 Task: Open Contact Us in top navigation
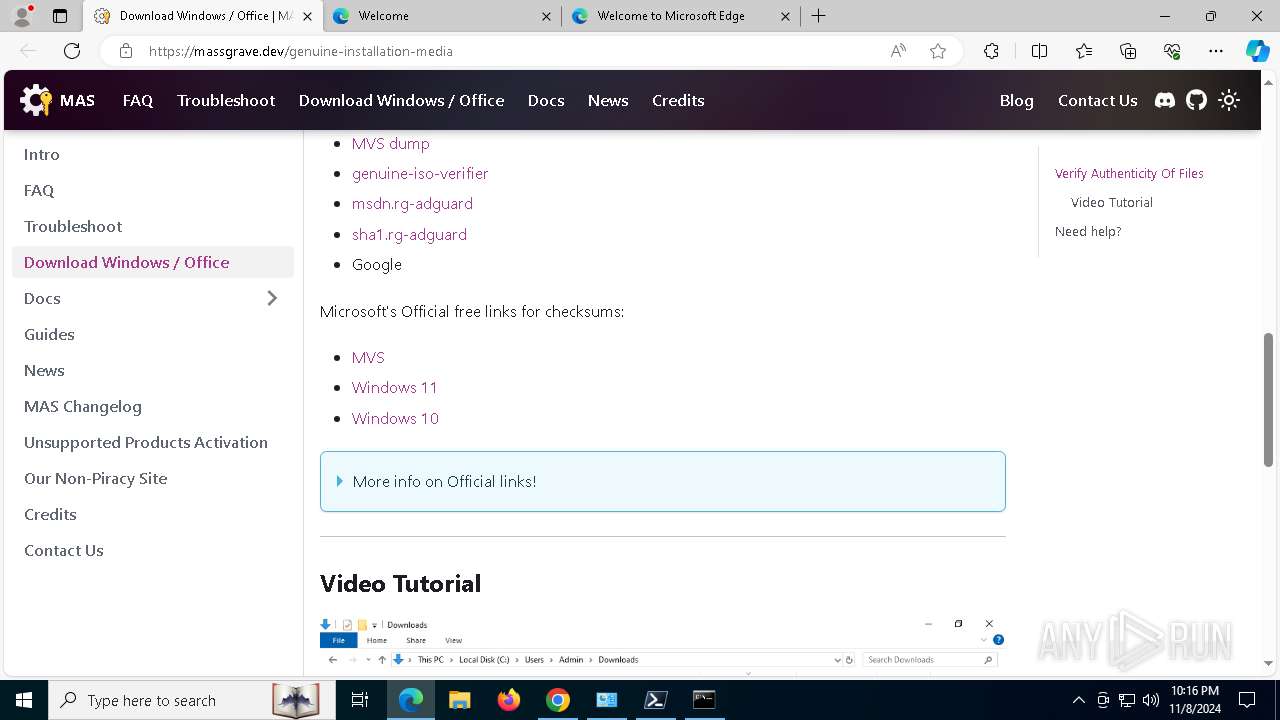click(1097, 100)
